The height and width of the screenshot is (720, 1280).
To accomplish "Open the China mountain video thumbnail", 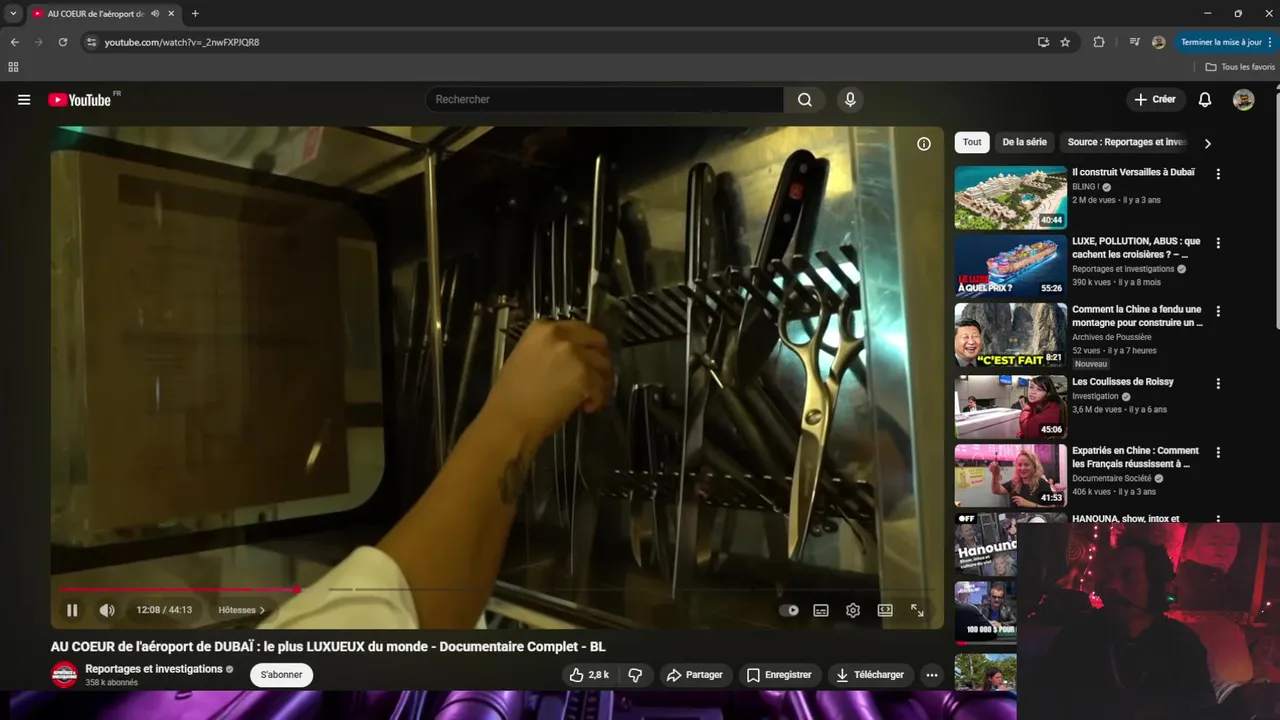I will pos(1011,335).
